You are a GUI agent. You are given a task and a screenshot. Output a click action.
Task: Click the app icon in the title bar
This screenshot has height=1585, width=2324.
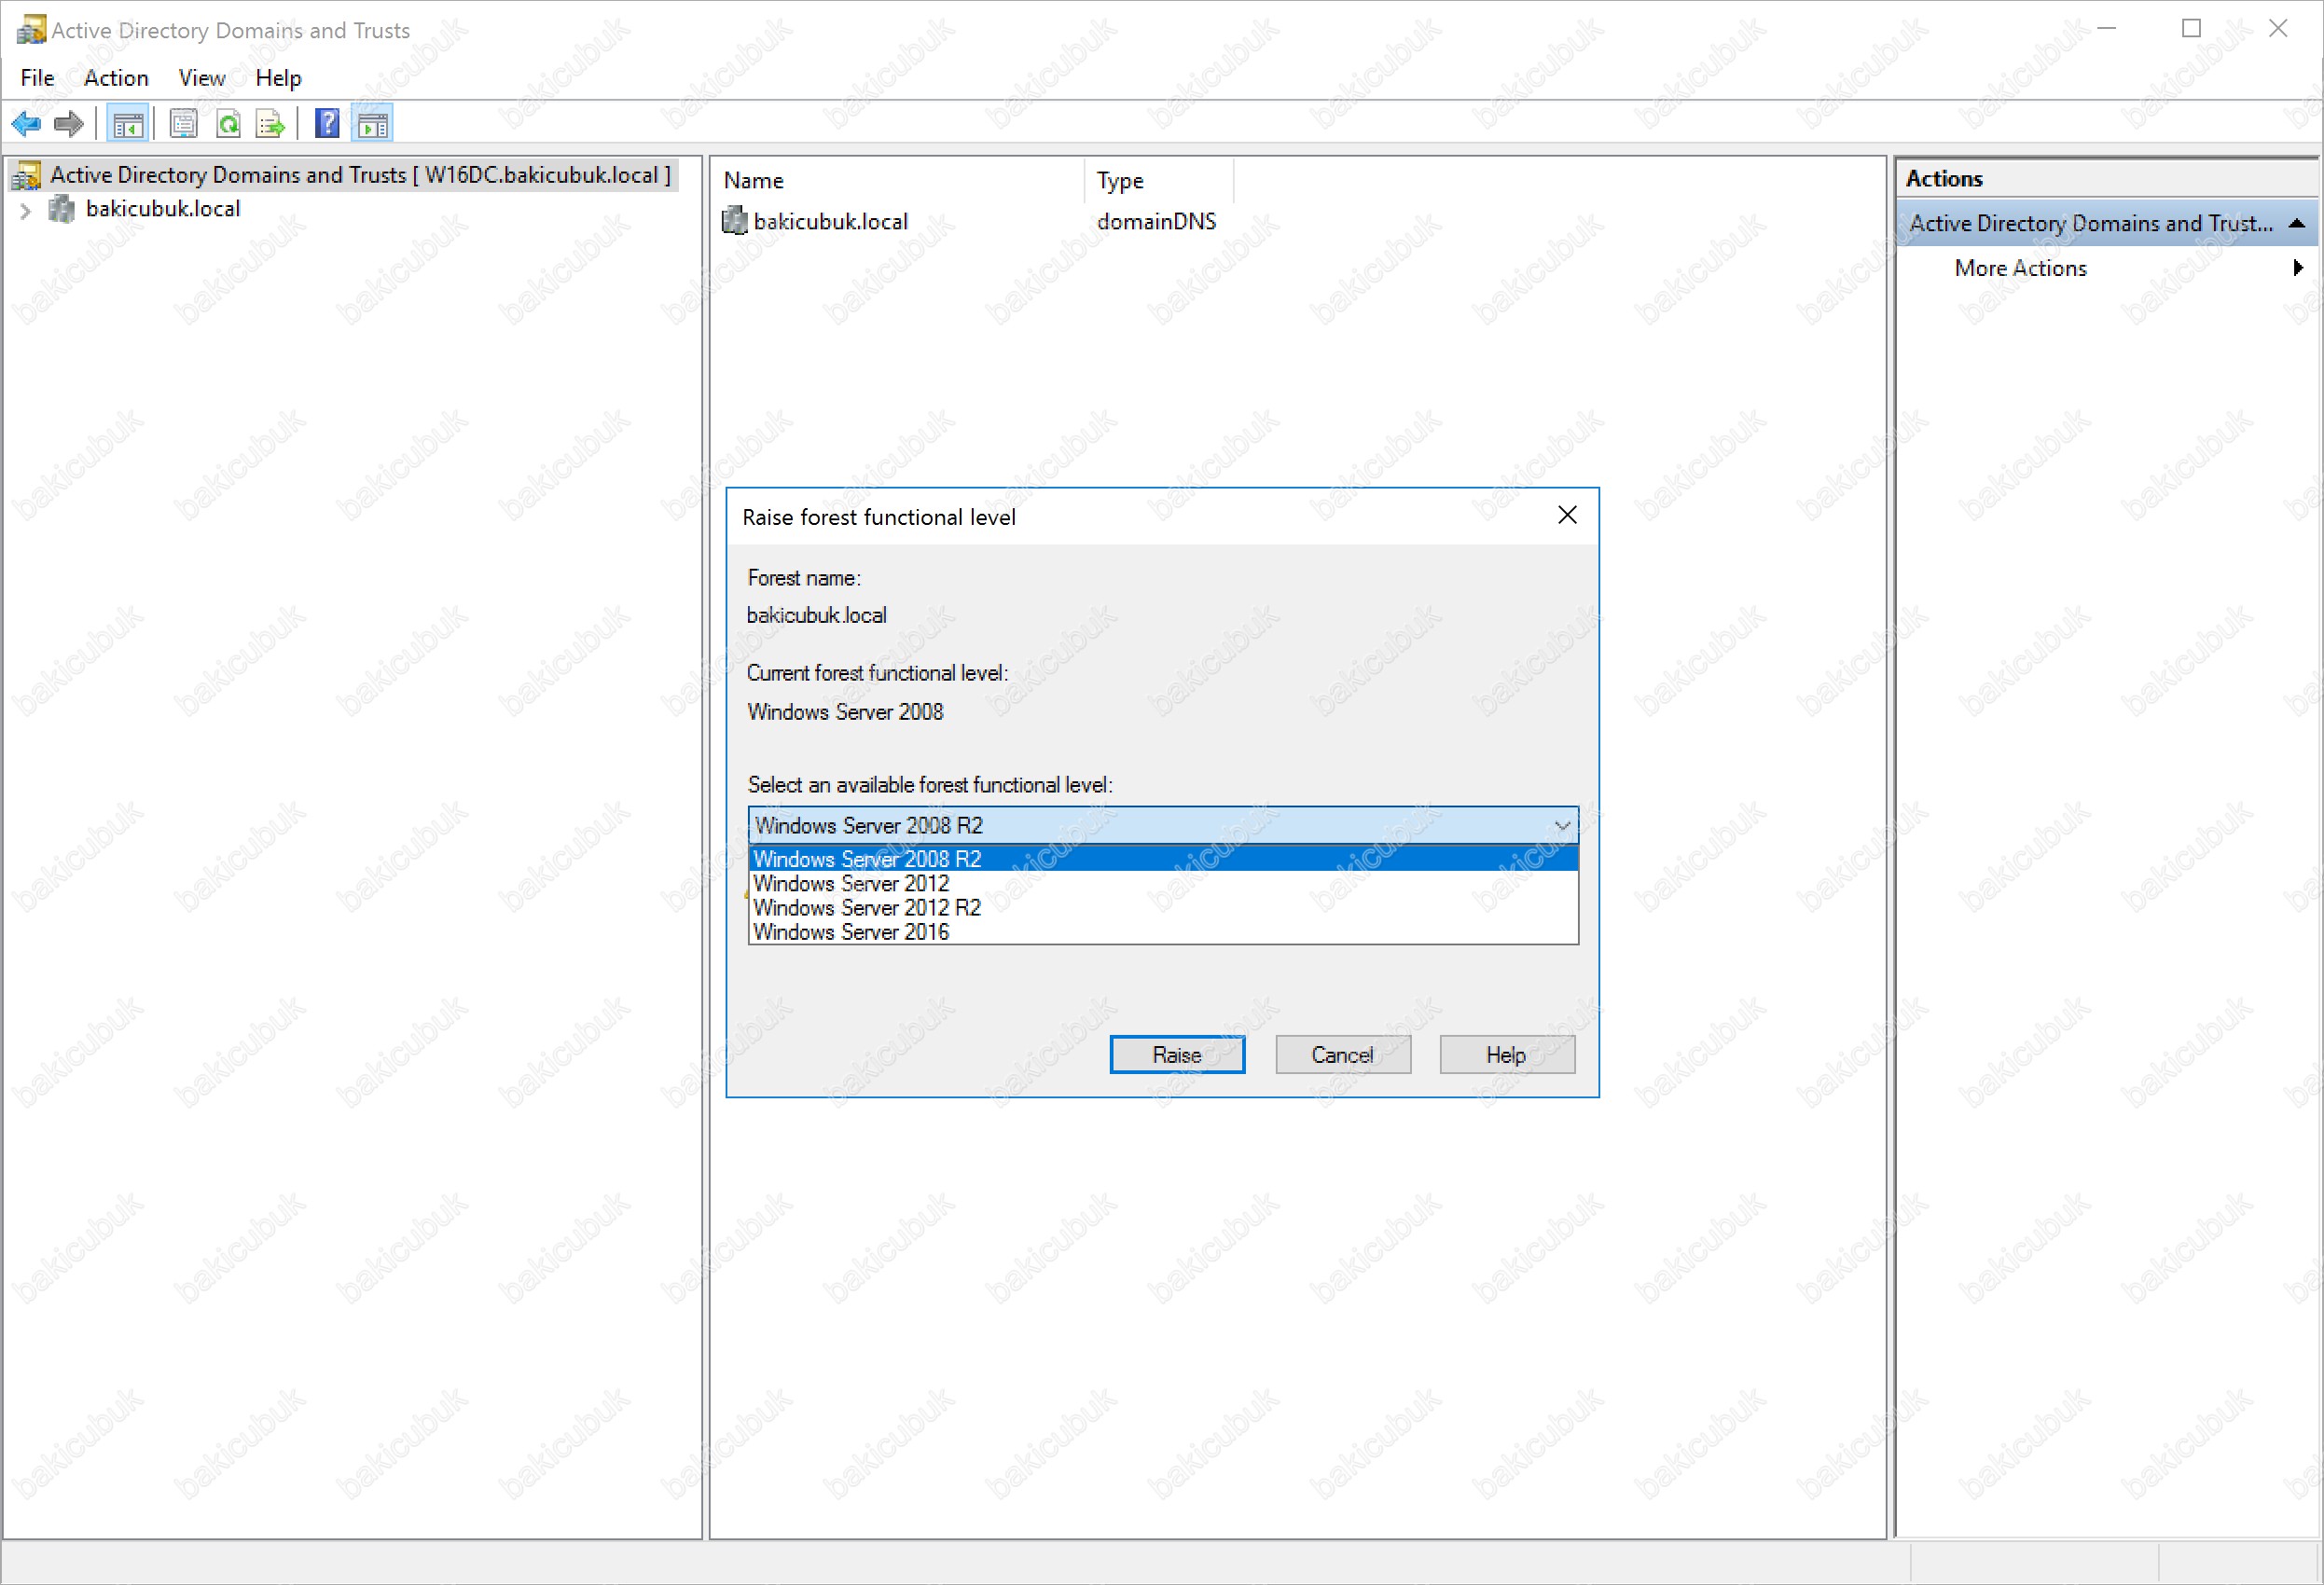[31, 30]
